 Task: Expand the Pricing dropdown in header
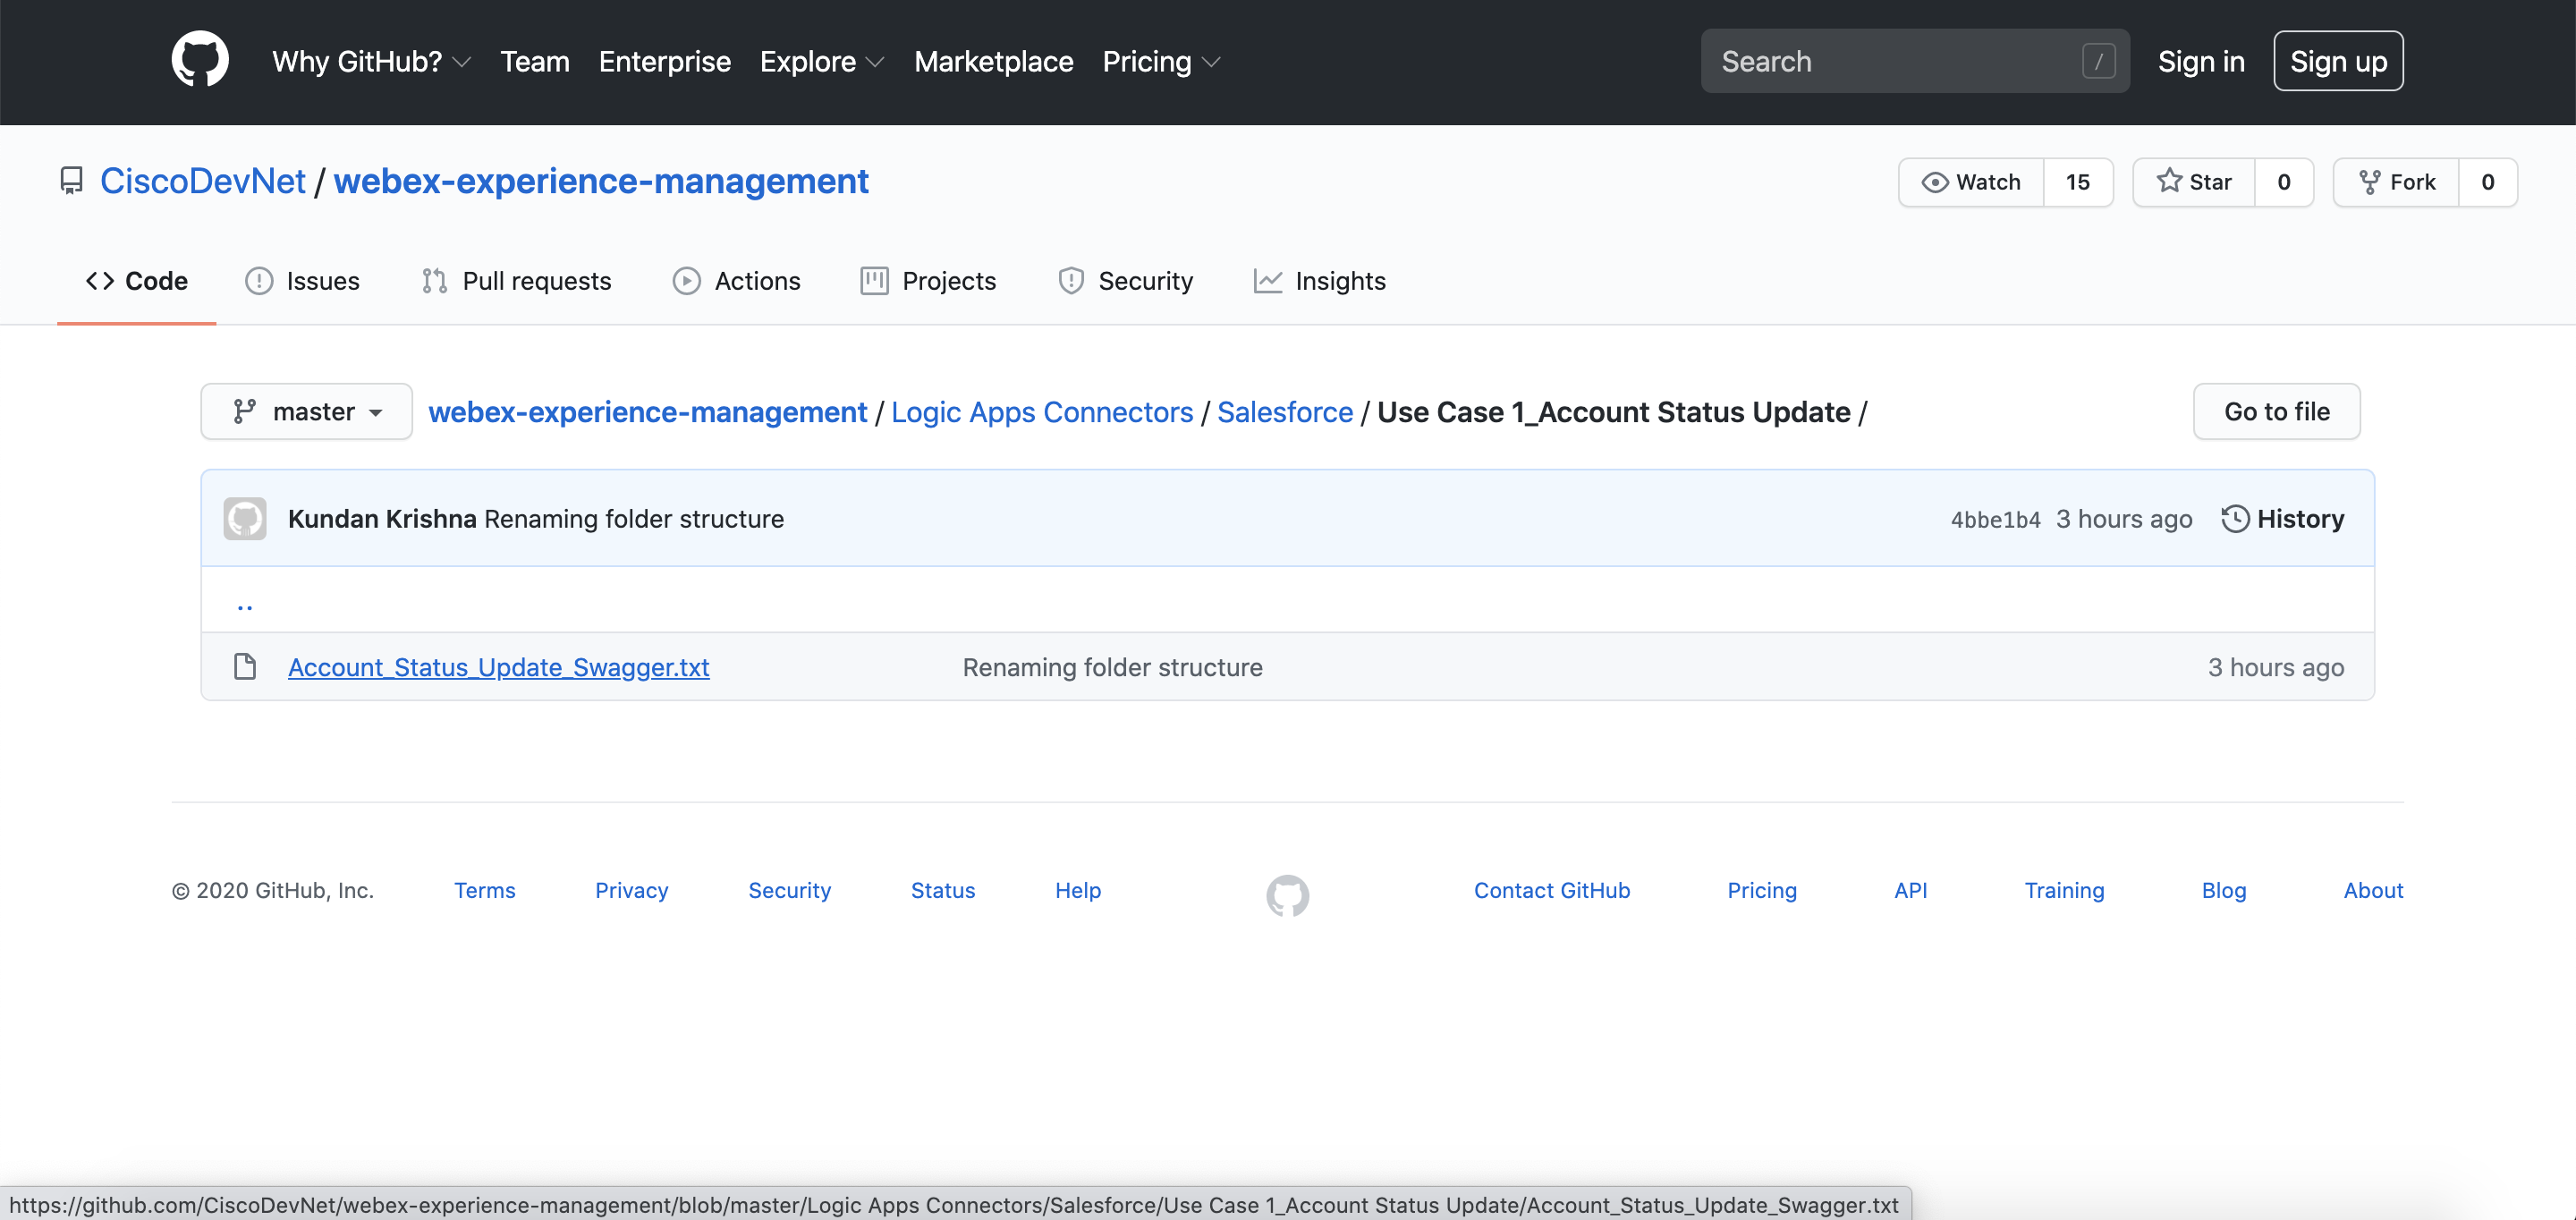point(1161,62)
